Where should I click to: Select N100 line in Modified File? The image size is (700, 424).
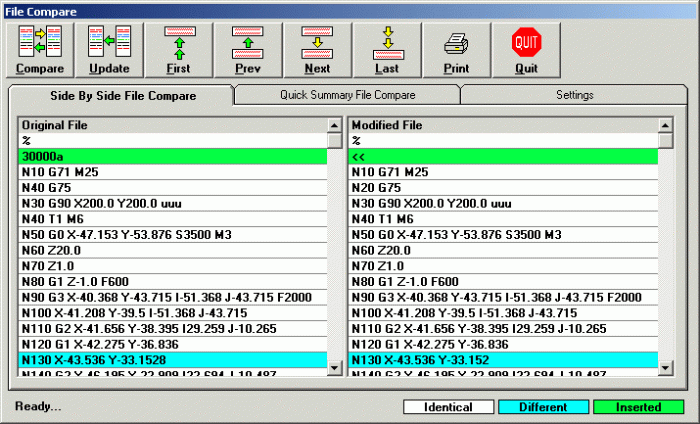coord(503,313)
